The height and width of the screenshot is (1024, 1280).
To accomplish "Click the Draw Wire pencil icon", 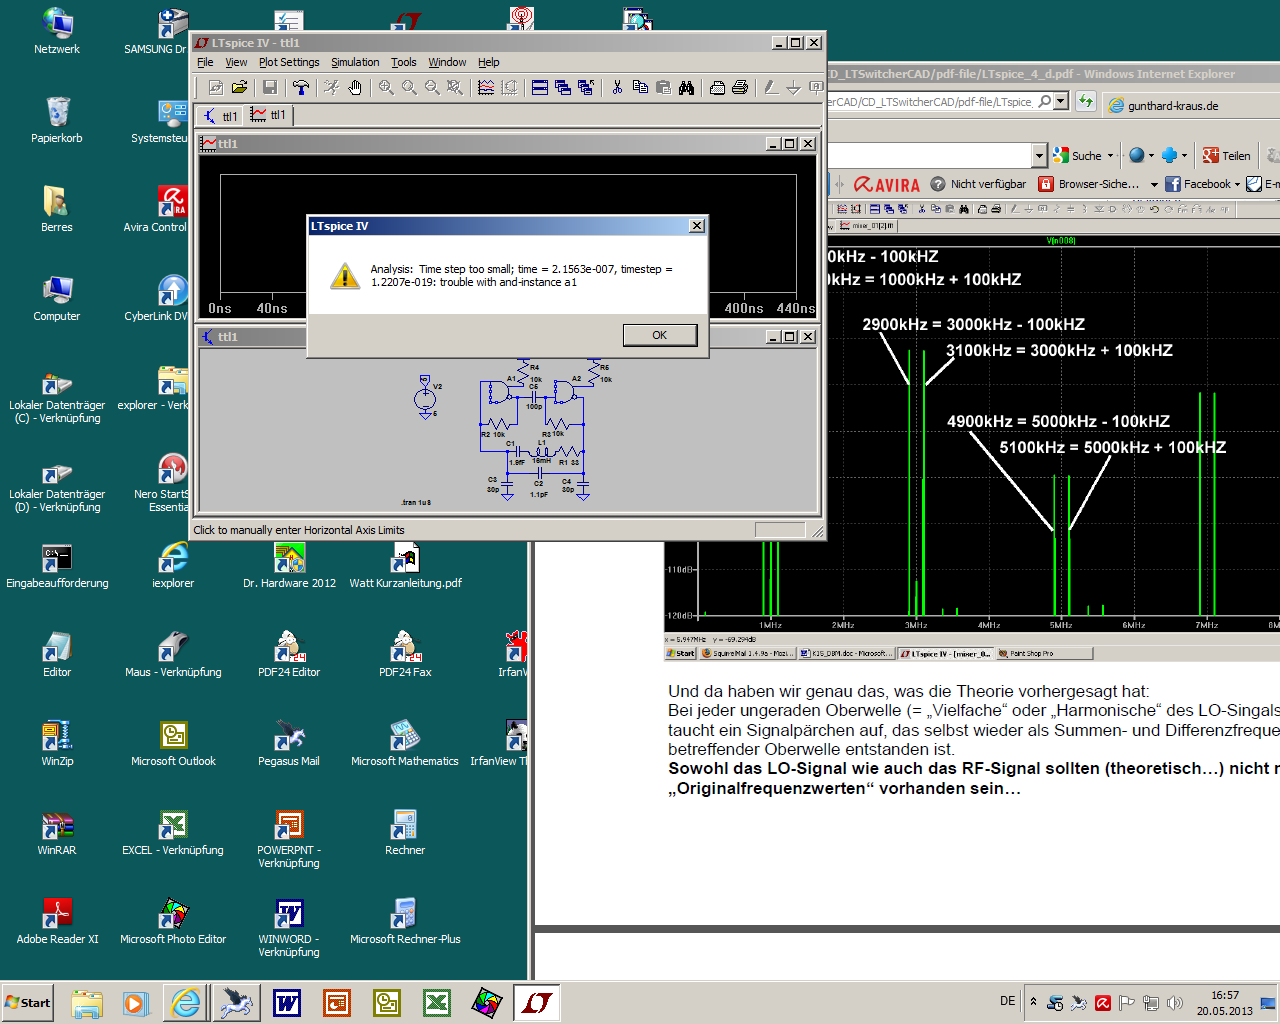I will pos(771,88).
